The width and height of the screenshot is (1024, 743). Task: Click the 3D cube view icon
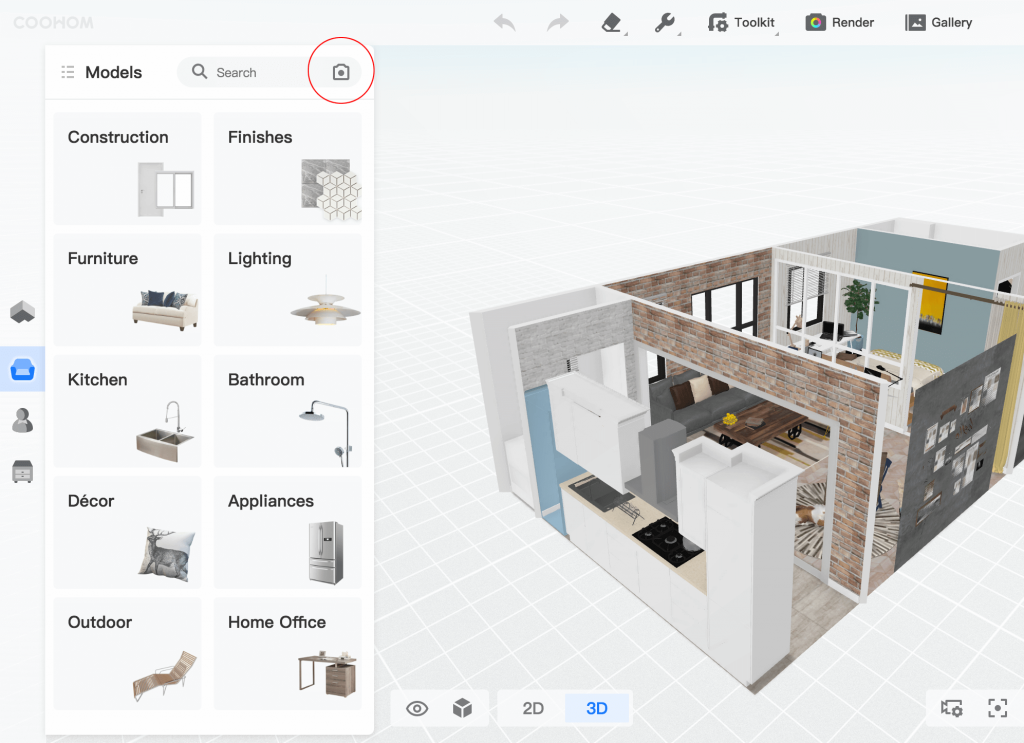[x=462, y=708]
